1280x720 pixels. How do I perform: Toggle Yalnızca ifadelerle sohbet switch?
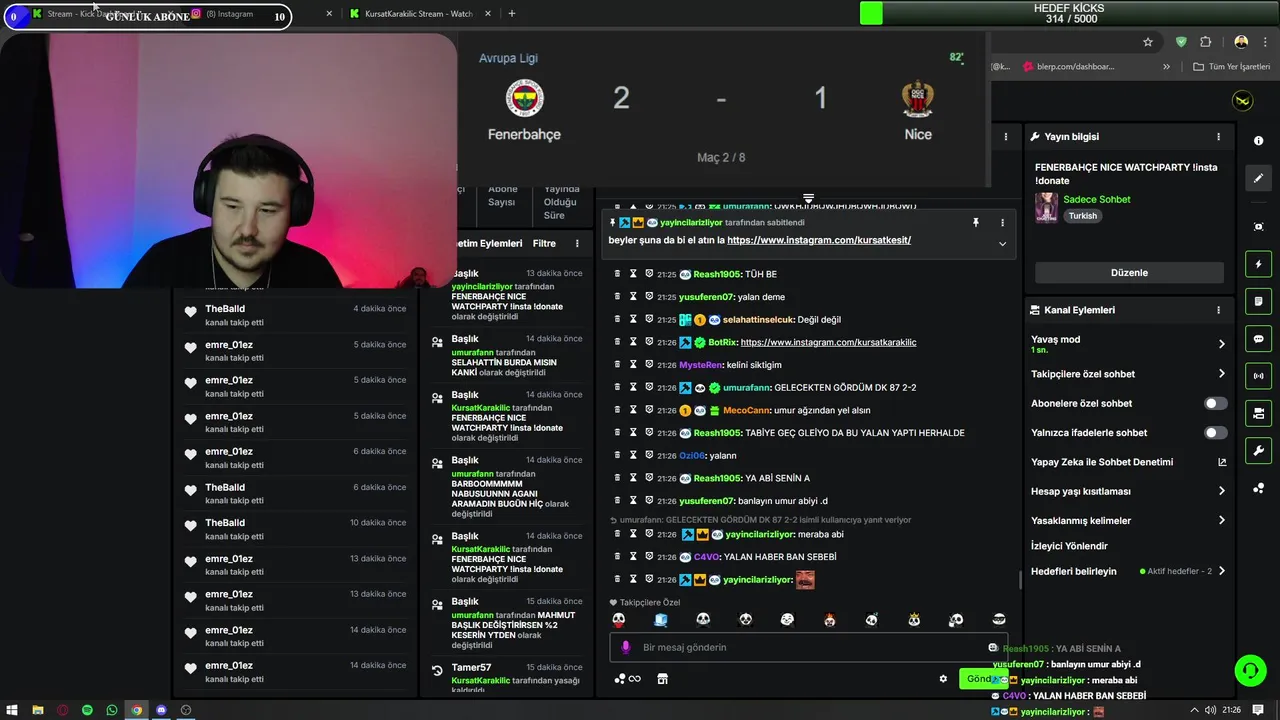[1215, 433]
